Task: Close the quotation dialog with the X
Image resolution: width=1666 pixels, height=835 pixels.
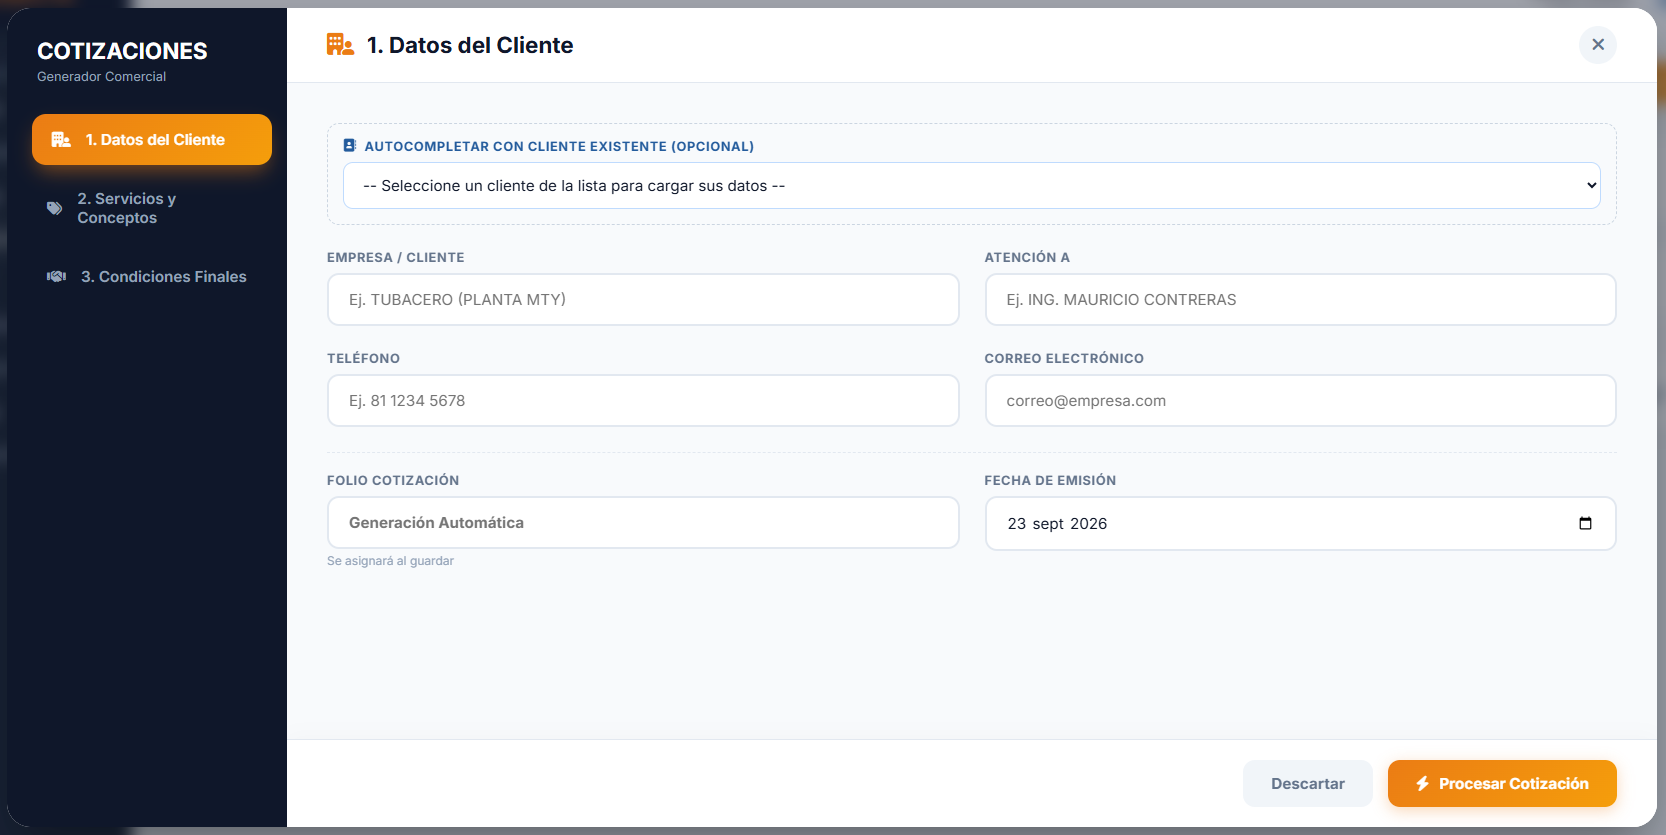Action: click(x=1598, y=45)
